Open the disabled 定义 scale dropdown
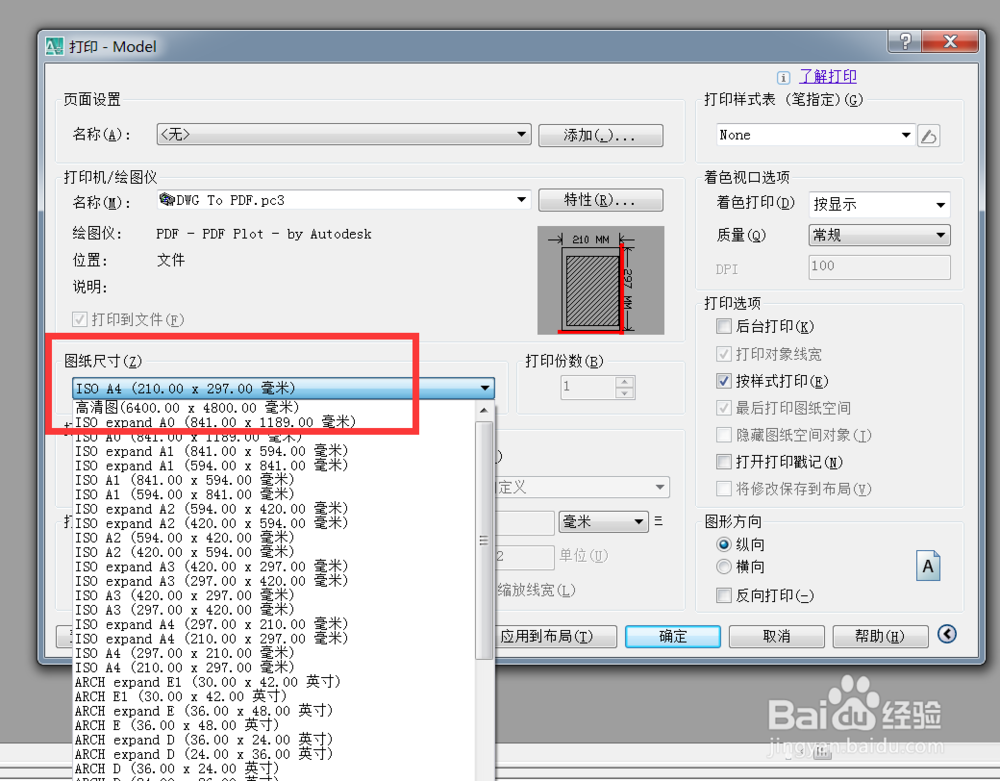This screenshot has width=1000, height=781. (x=582, y=488)
